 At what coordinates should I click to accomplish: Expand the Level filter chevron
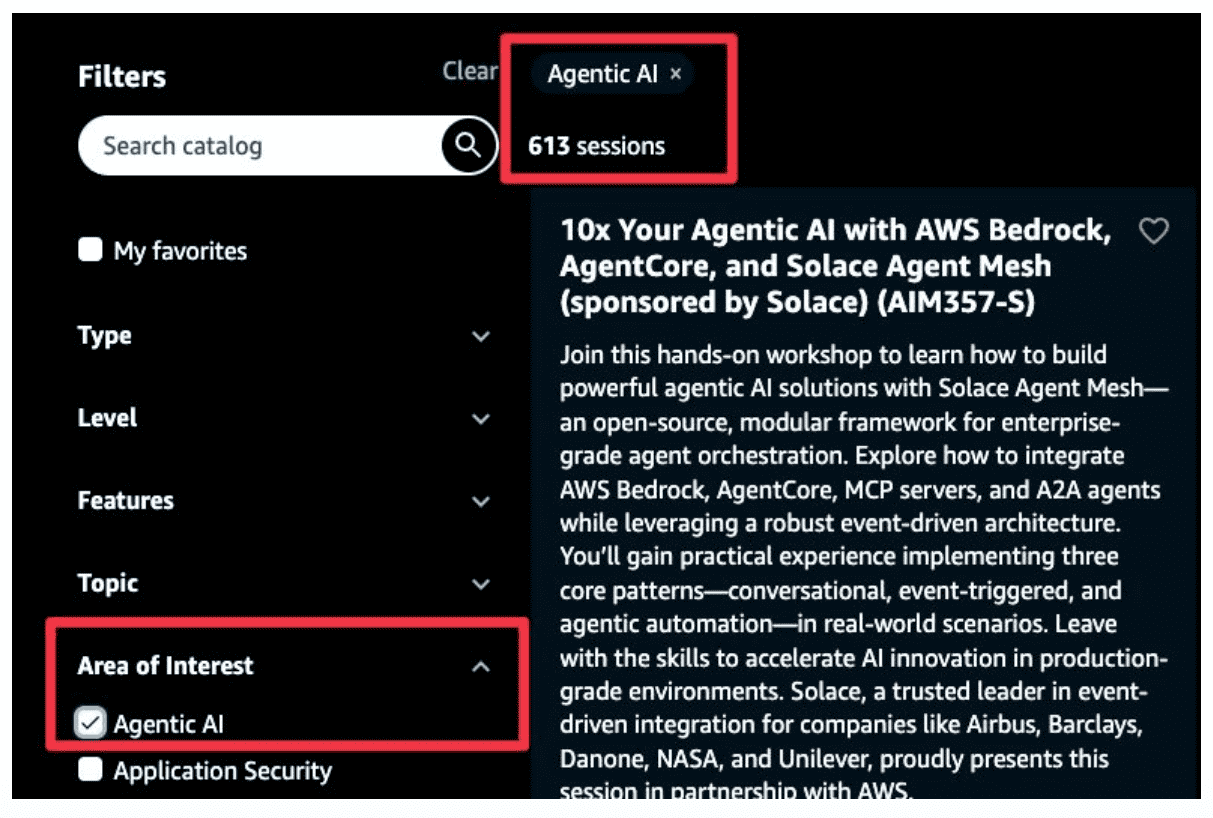point(481,418)
